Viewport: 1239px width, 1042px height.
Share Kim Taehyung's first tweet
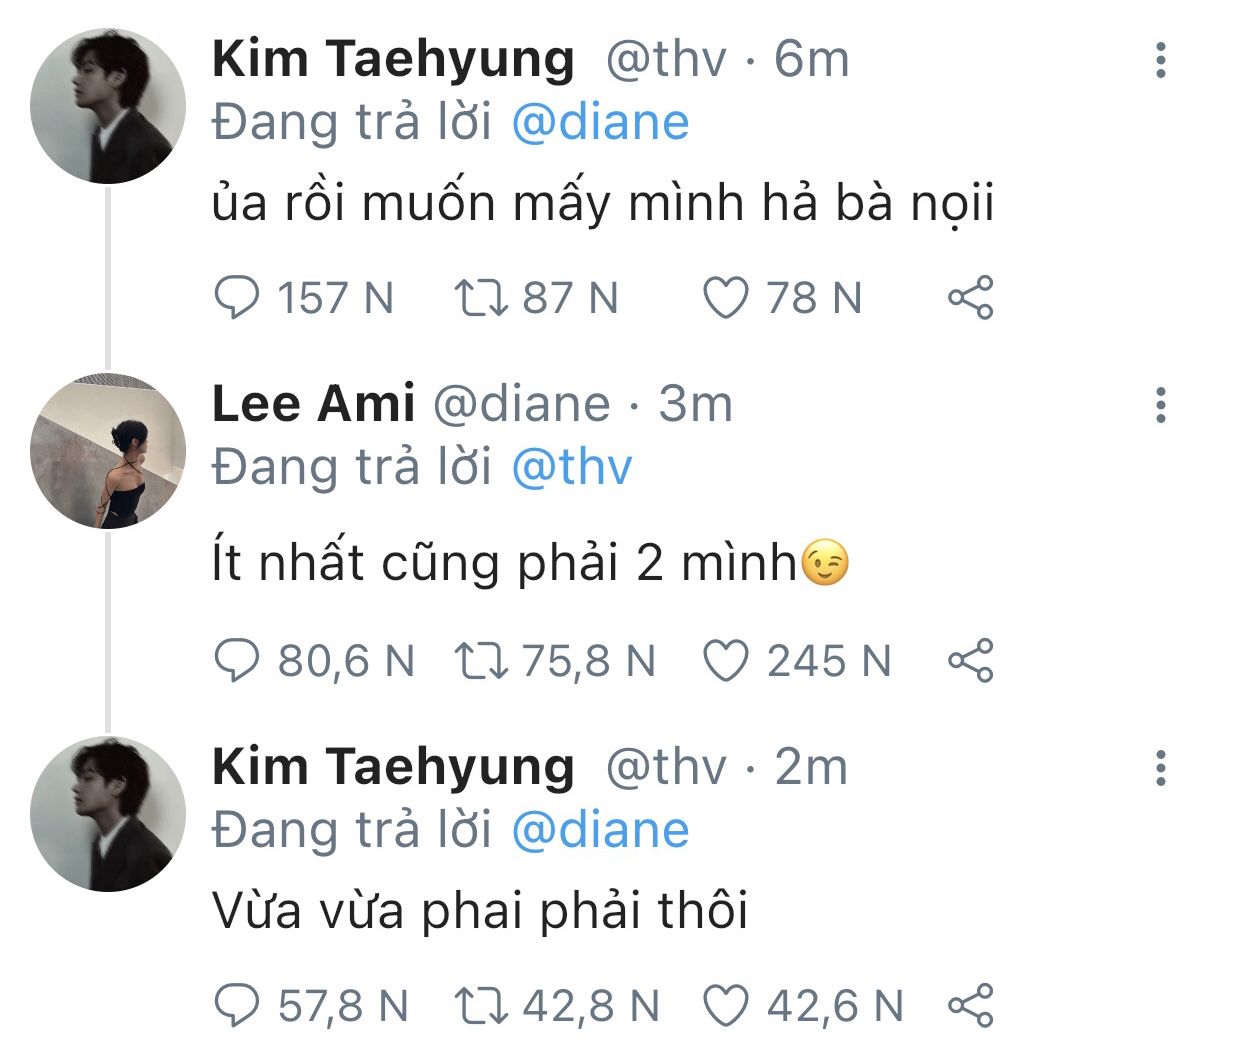click(970, 298)
